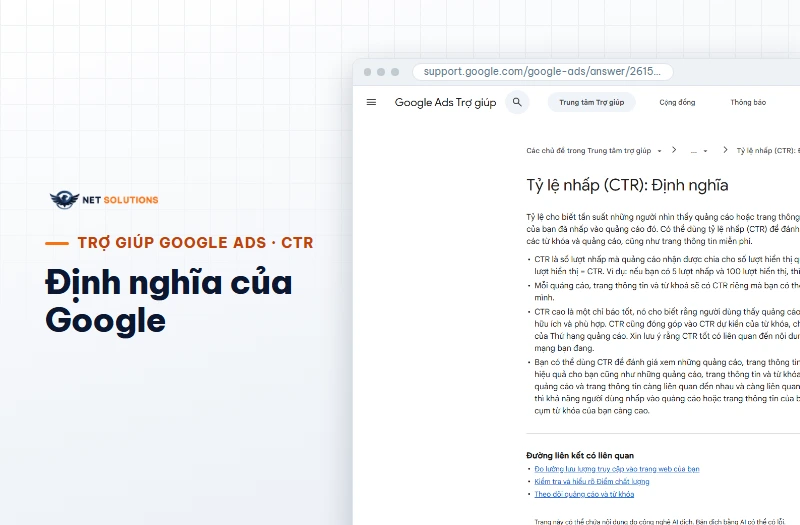
Task: Select the Trung tâm Trợ giúp tab
Action: pyautogui.click(x=591, y=102)
